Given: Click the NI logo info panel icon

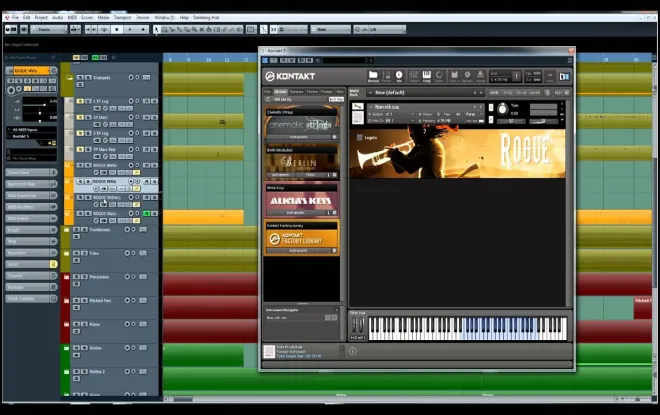Looking at the screenshot, I should pyautogui.click(x=564, y=76).
